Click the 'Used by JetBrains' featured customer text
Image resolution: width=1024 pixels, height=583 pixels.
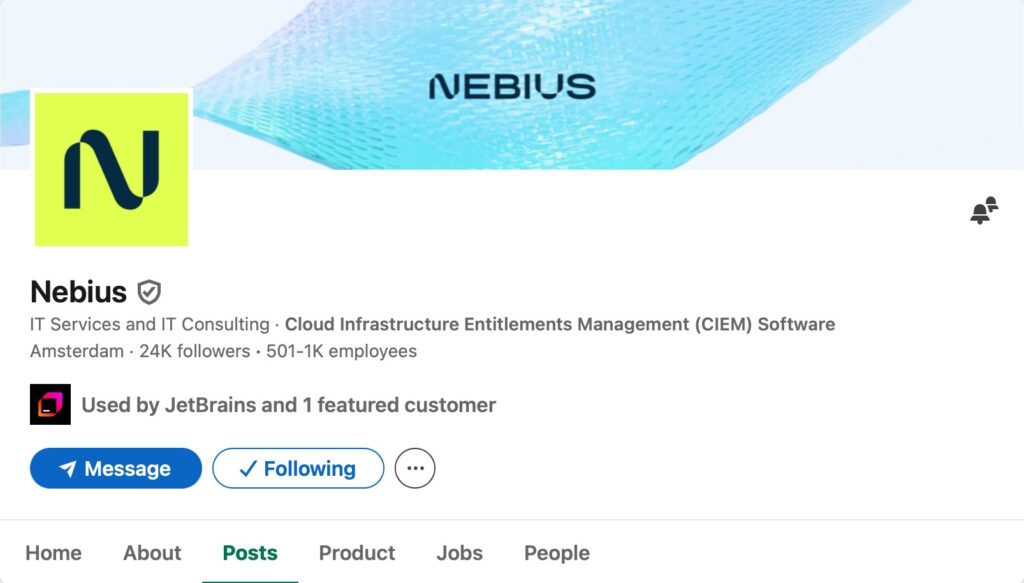288,405
